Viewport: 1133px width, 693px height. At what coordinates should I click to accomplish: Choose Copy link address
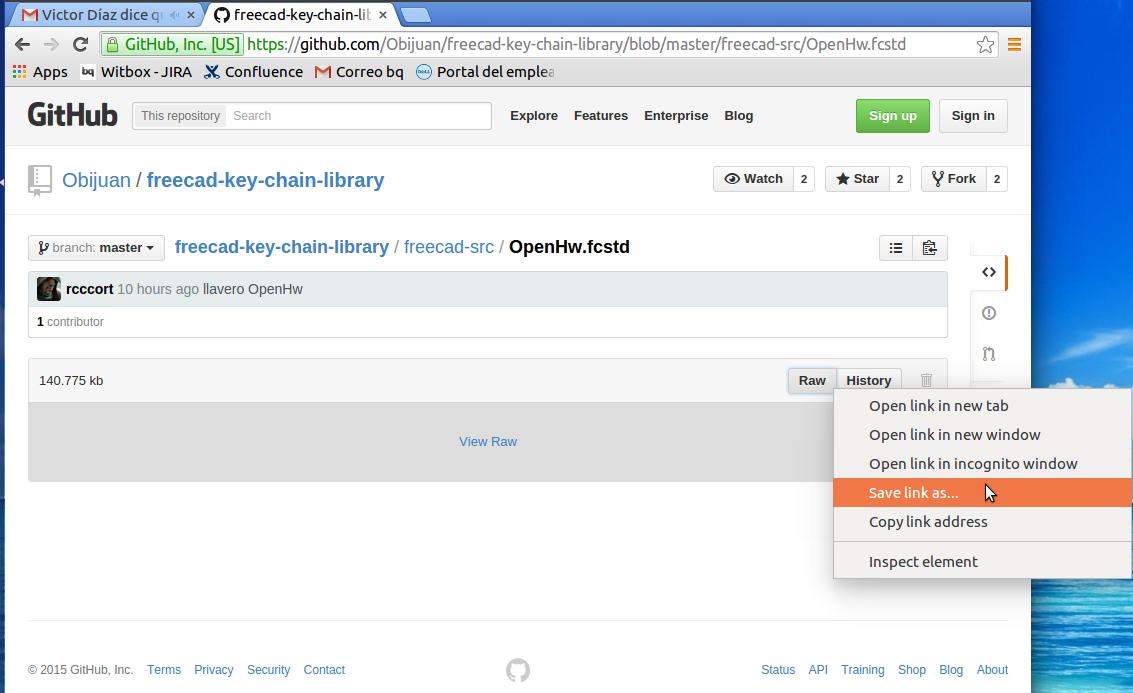tap(982, 522)
